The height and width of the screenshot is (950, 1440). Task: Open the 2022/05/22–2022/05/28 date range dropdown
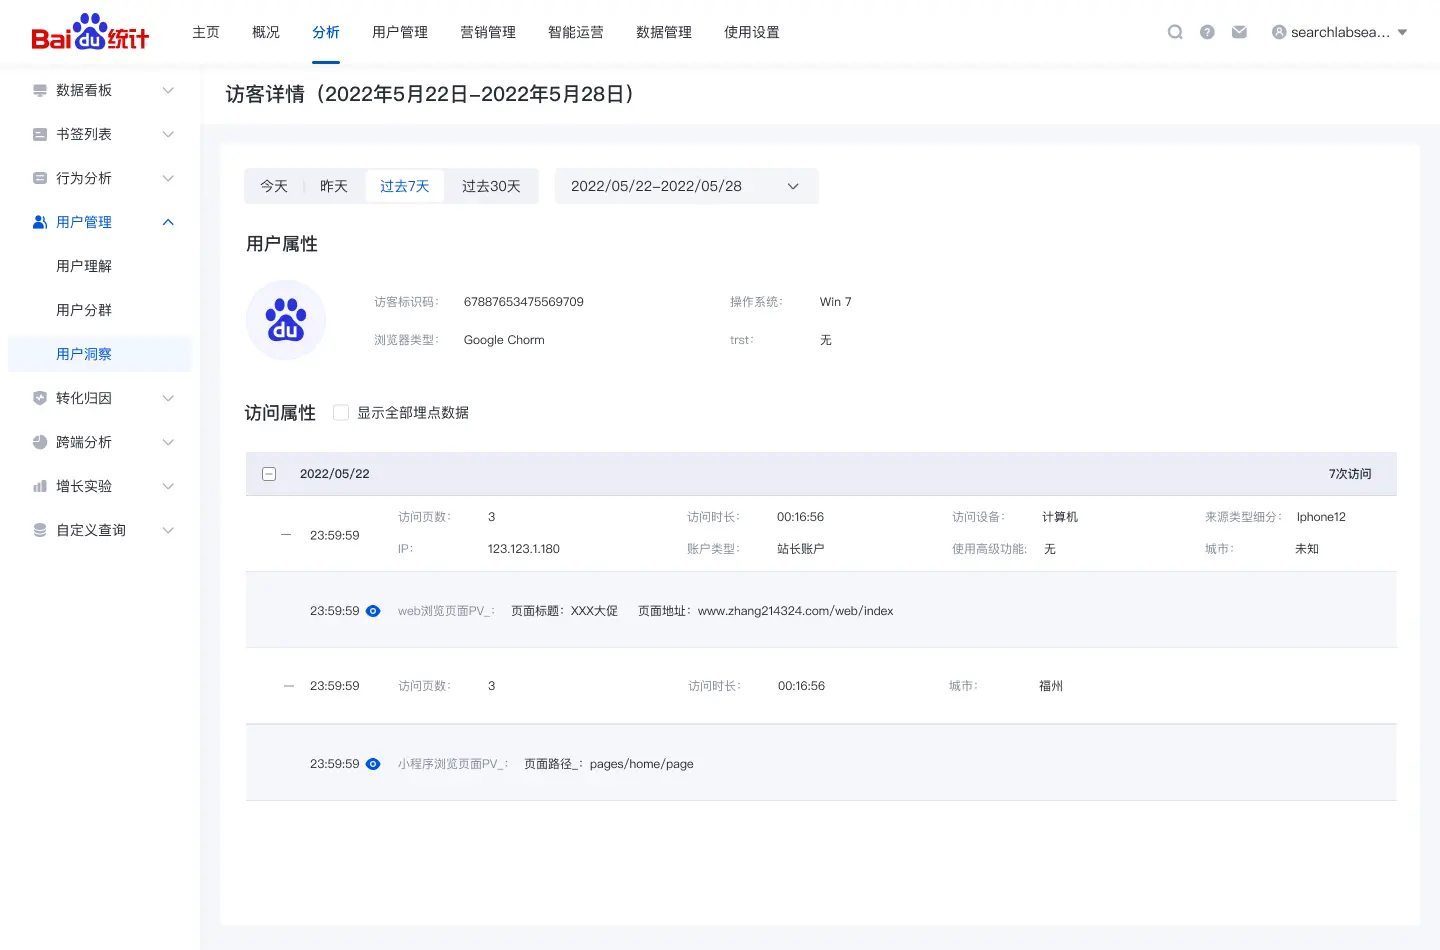tap(686, 186)
